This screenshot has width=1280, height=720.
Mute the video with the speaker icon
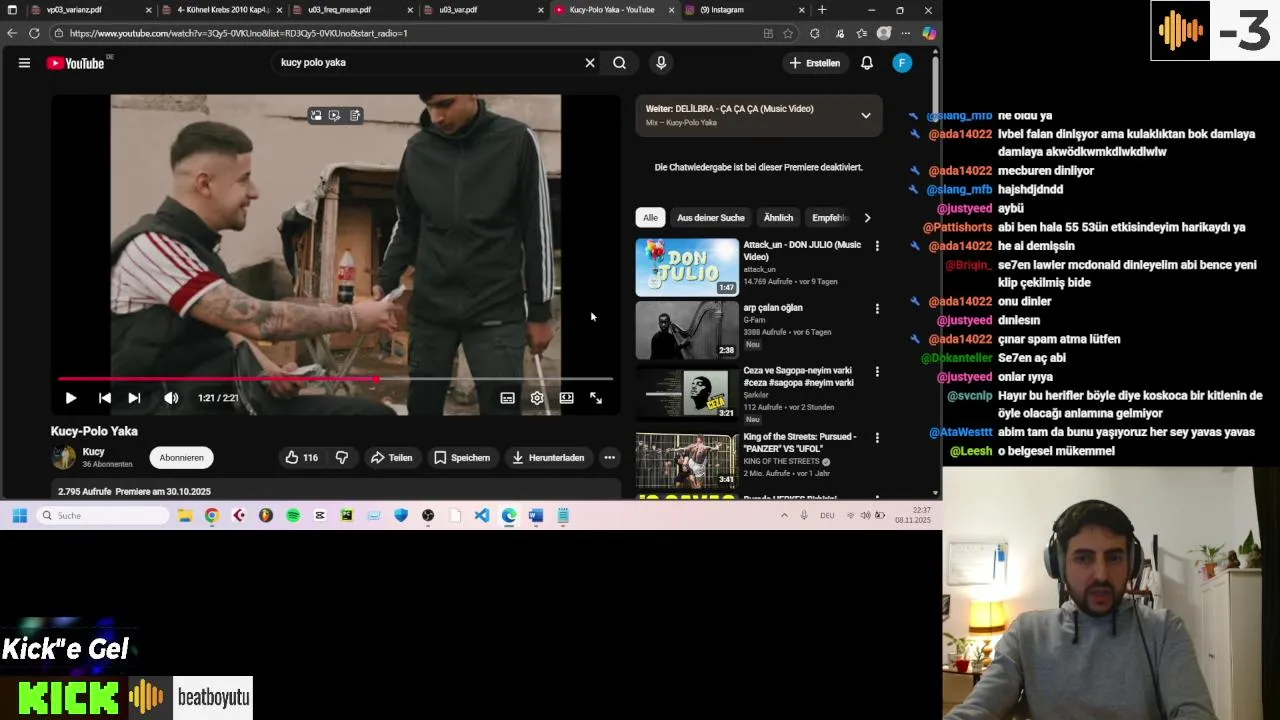(x=171, y=398)
